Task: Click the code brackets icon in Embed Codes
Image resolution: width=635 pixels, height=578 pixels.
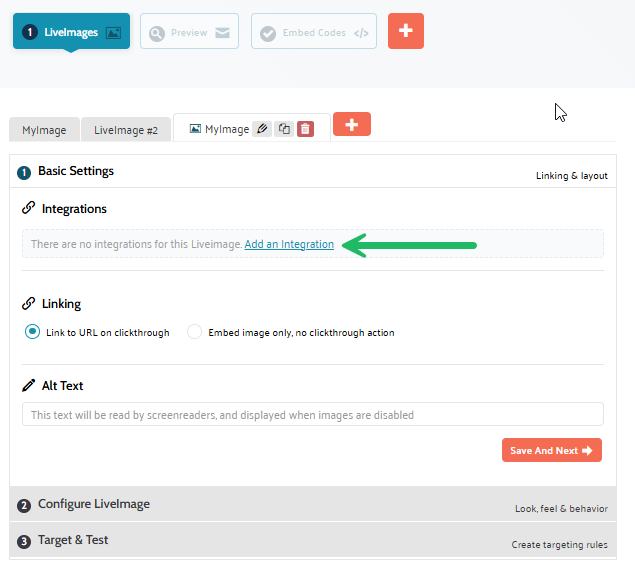Action: 361,33
